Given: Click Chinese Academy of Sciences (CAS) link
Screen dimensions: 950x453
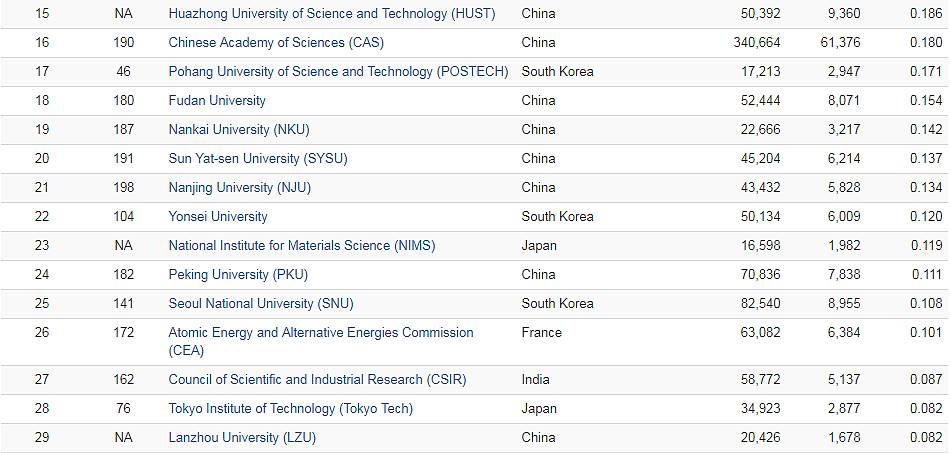Looking at the screenshot, I should [x=276, y=43].
